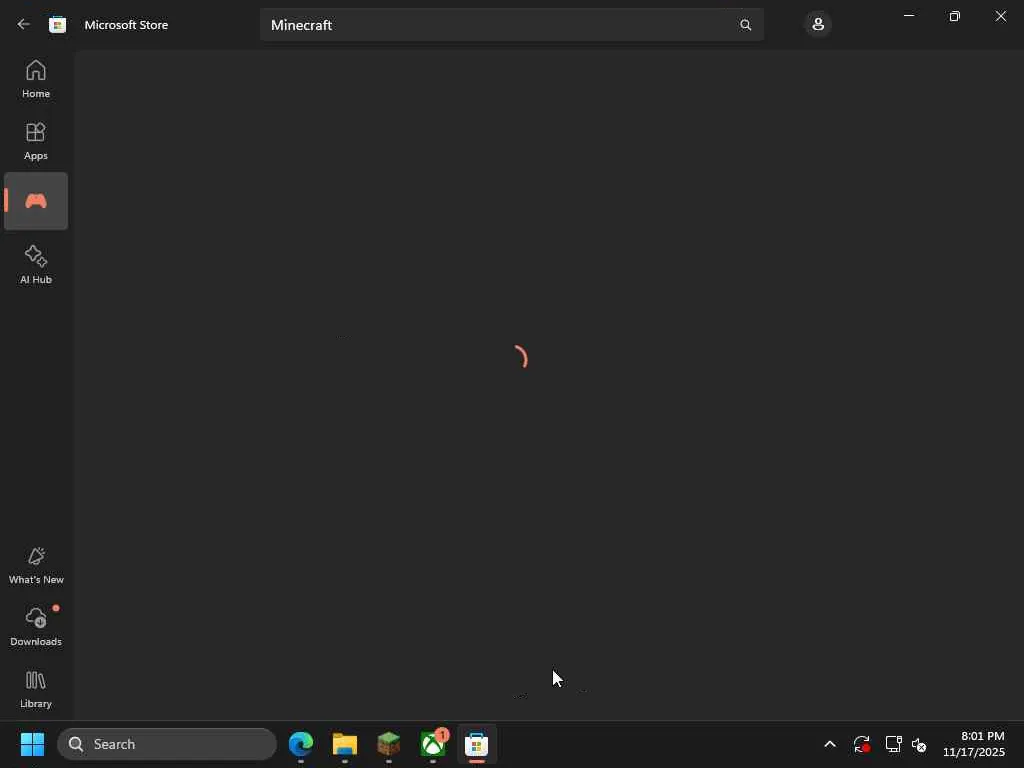1024x768 pixels.
Task: Go back using the arrow in the title bar
Action: pos(24,24)
